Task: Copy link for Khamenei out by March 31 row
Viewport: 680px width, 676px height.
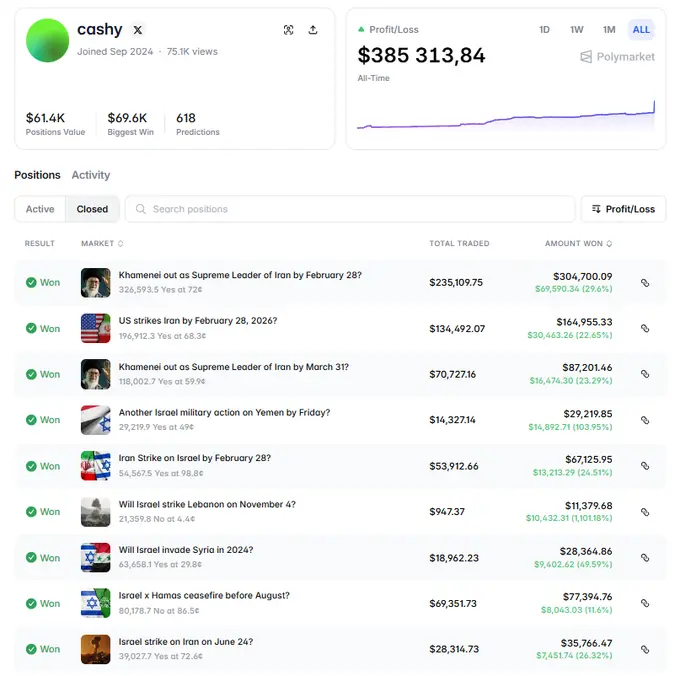Action: point(645,374)
